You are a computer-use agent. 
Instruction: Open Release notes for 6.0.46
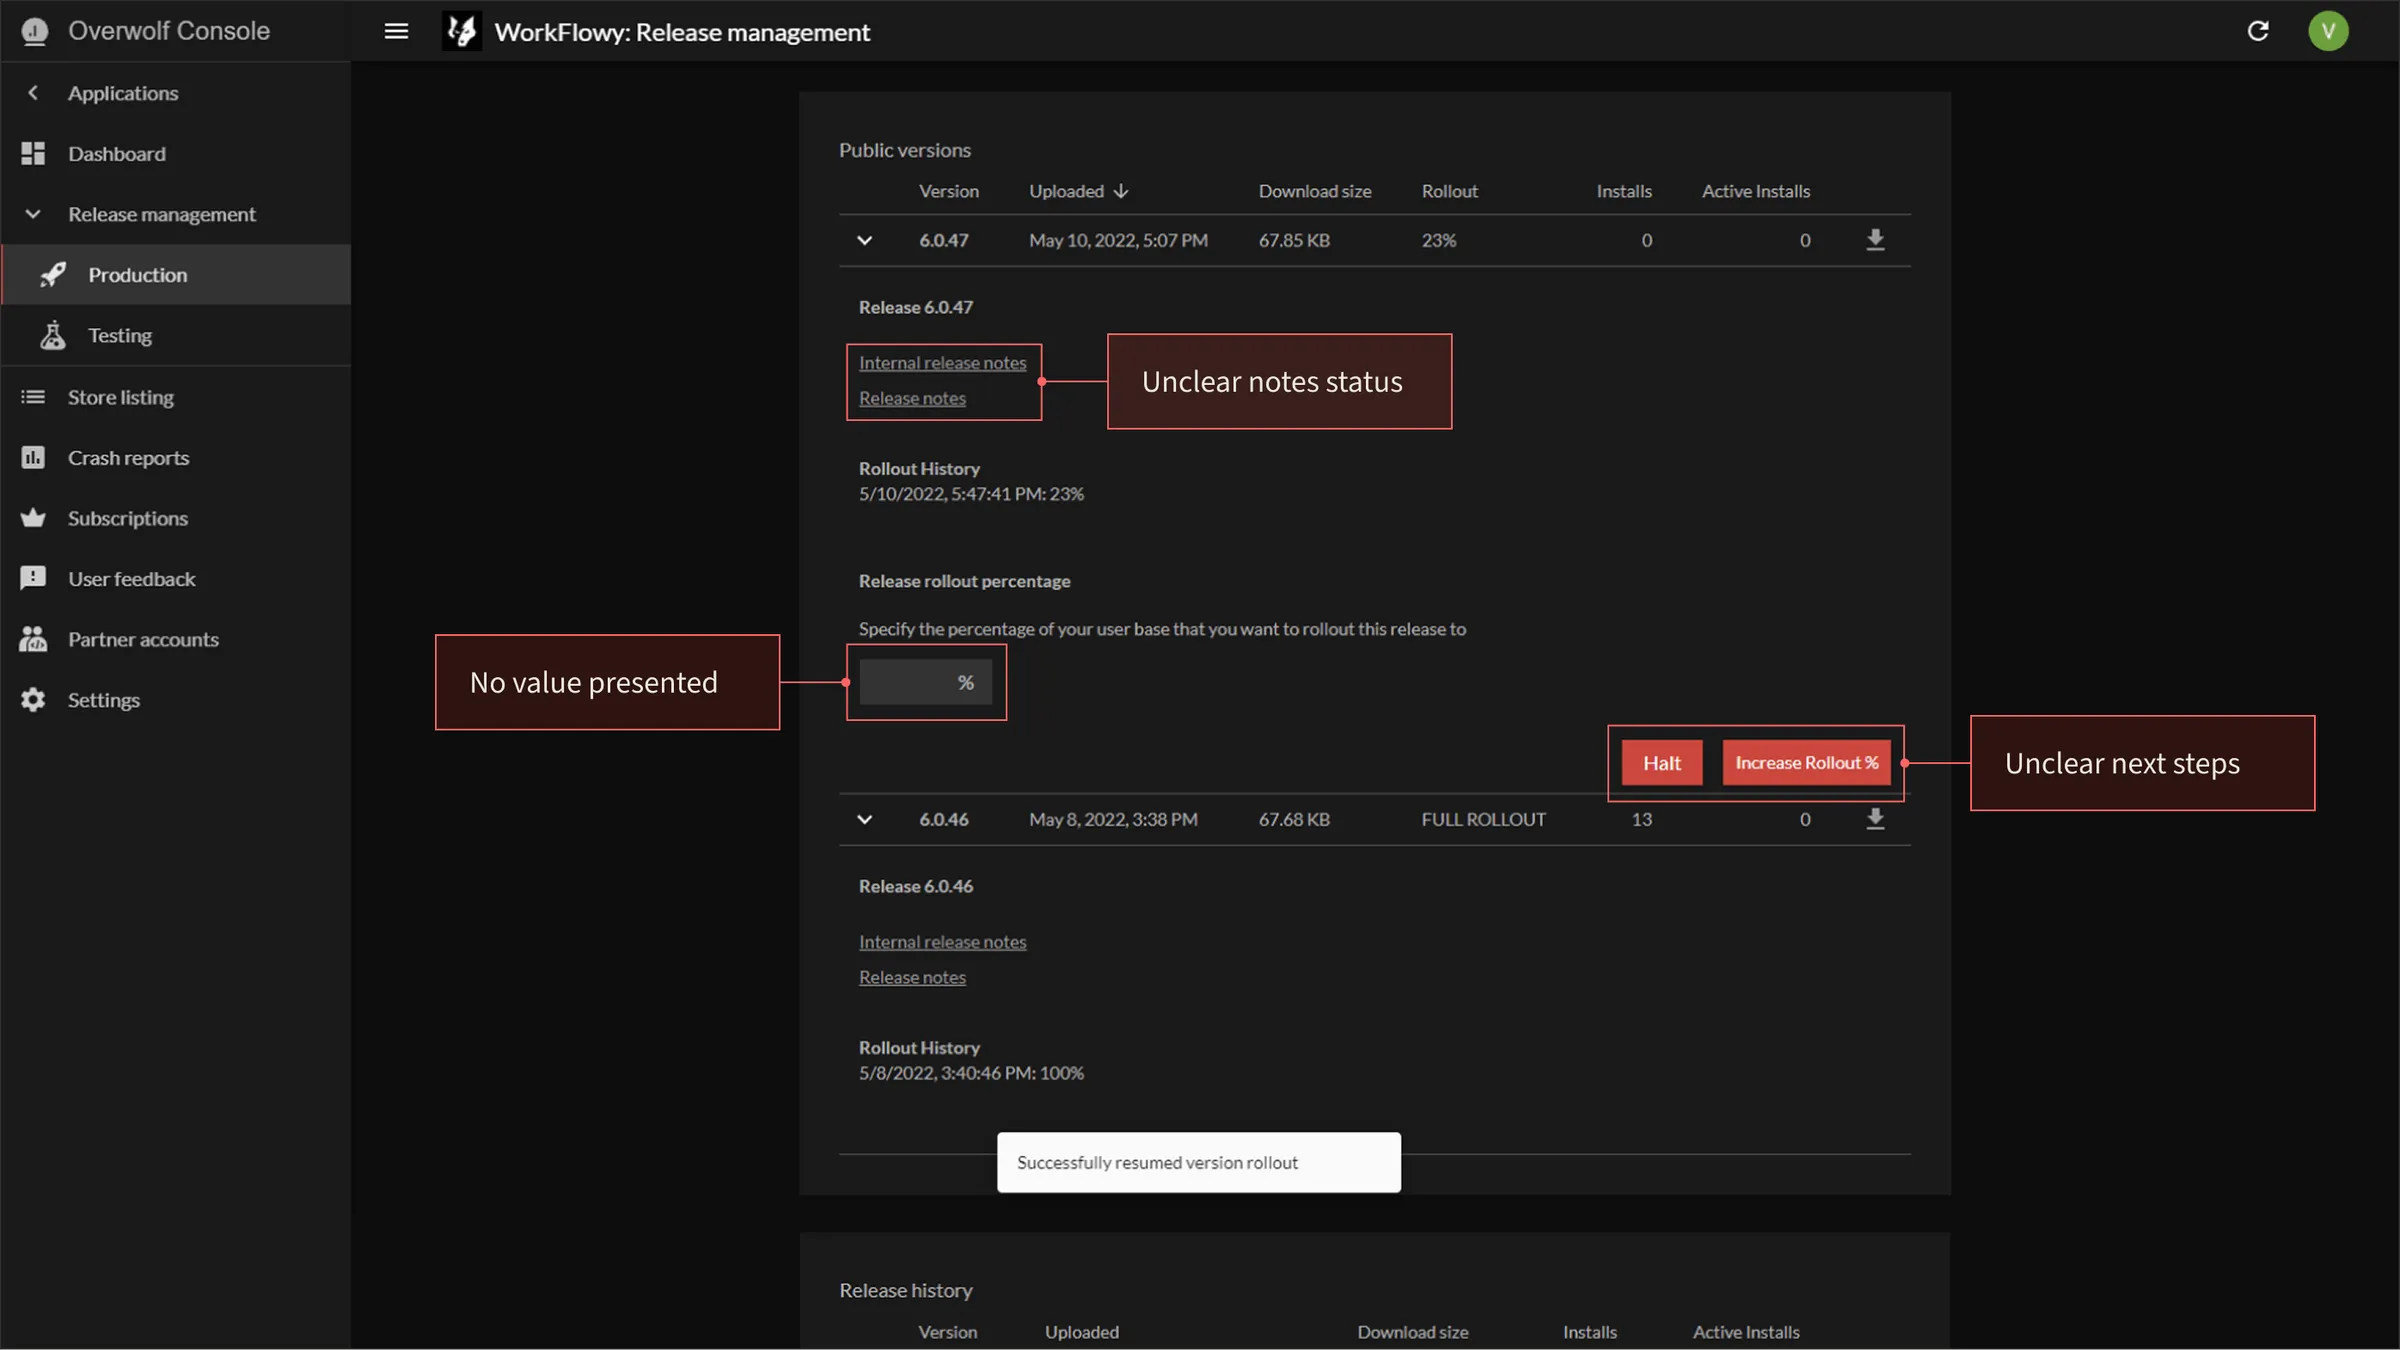(x=912, y=977)
